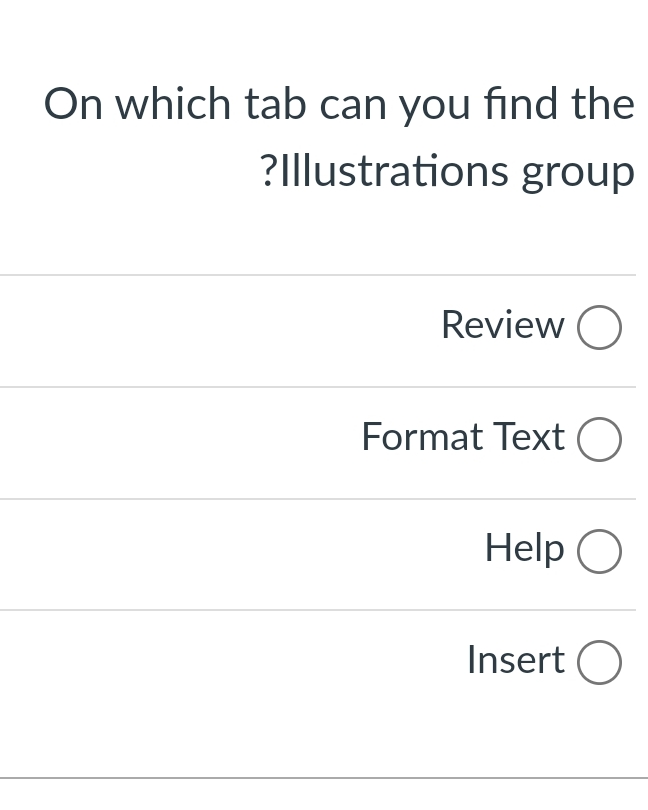
Task: Click the Insert answer label text
Action: coord(516,659)
